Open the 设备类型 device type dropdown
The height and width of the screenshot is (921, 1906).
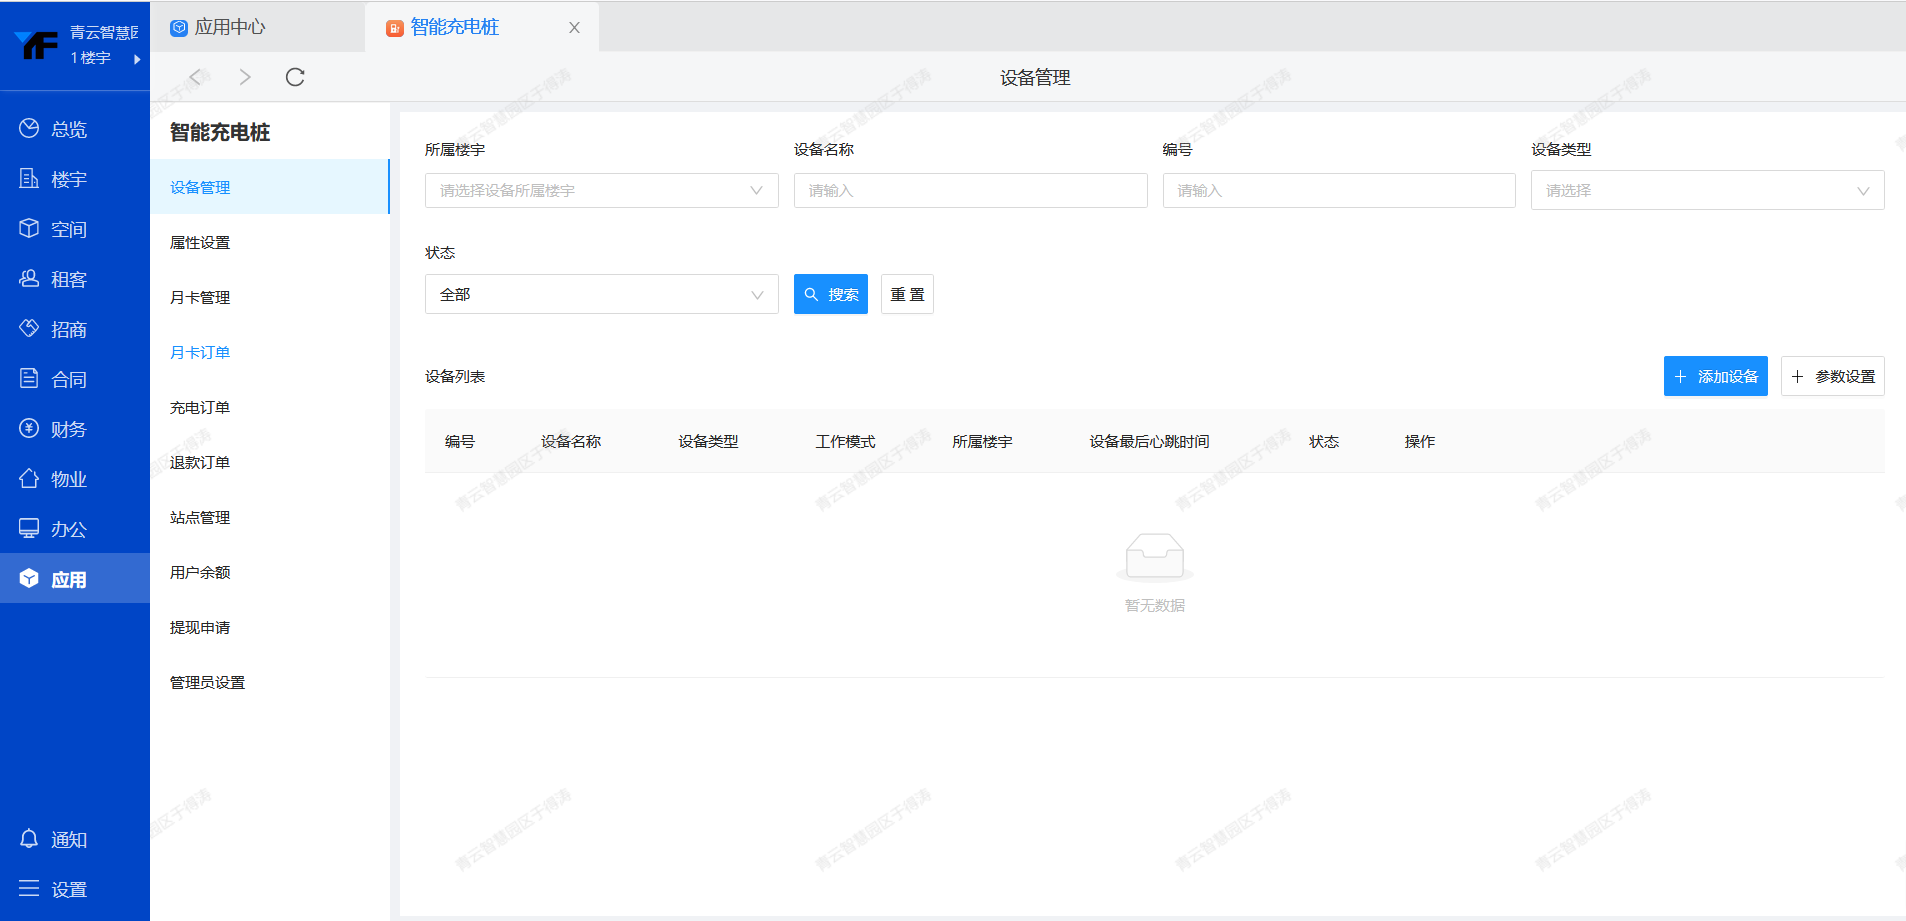(1706, 191)
